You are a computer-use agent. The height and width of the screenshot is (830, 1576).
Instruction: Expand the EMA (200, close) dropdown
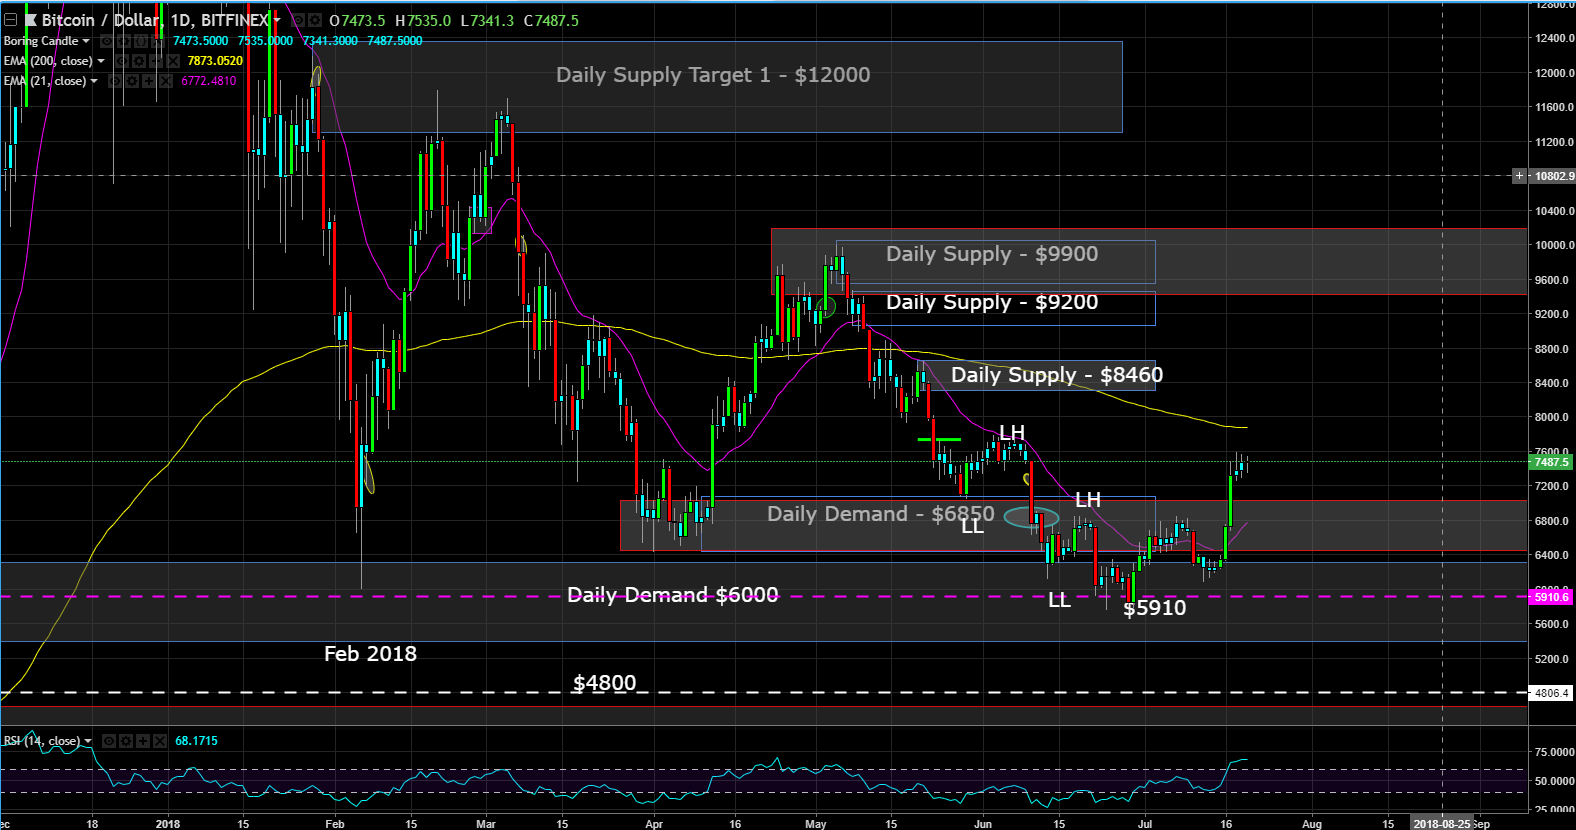point(101,61)
